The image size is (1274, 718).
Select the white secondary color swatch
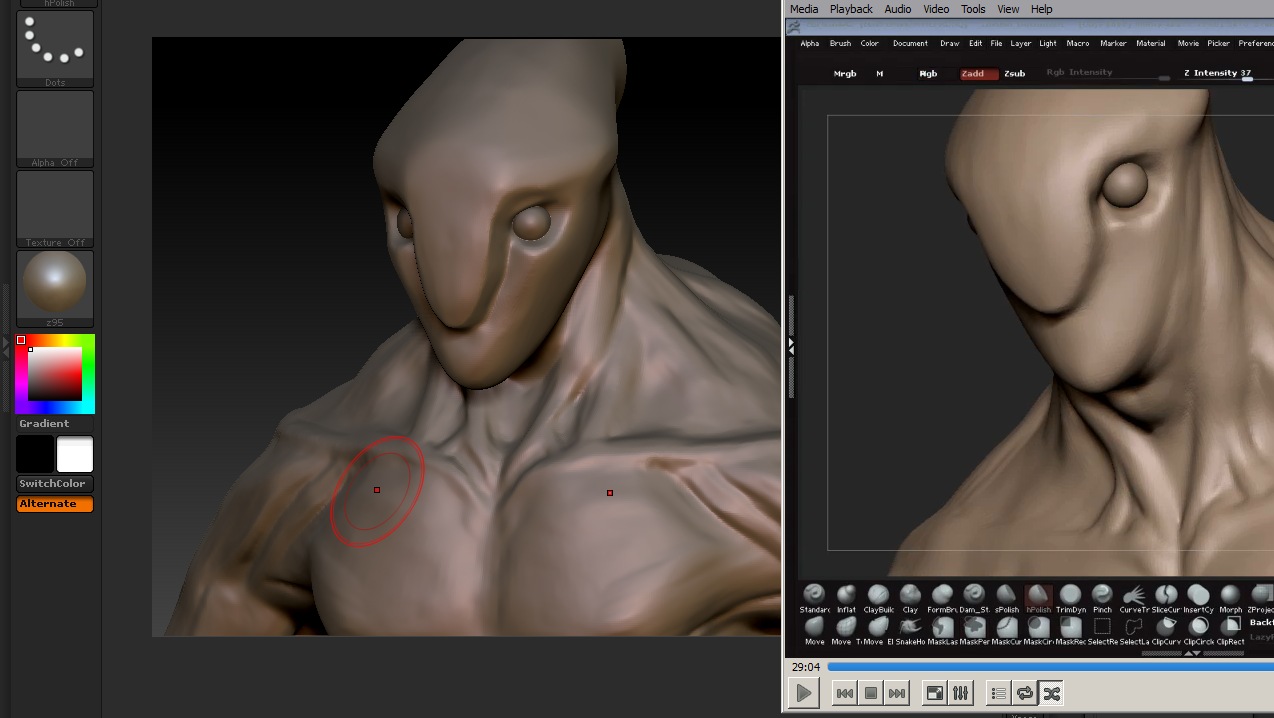[x=75, y=455]
